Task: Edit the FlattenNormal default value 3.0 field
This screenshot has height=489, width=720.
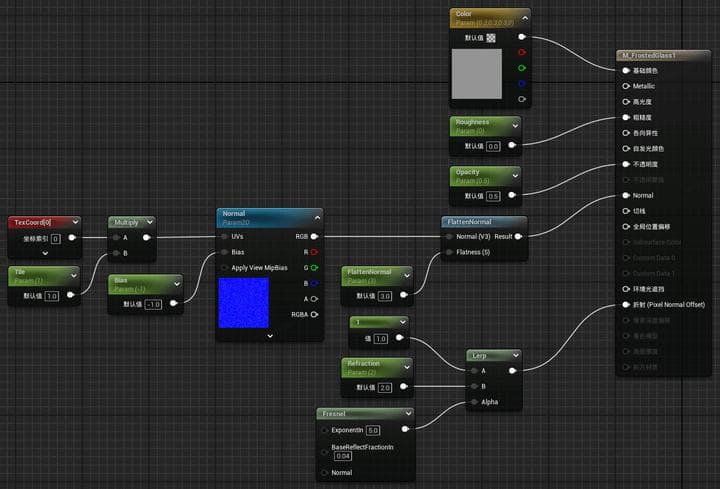Action: pos(385,296)
